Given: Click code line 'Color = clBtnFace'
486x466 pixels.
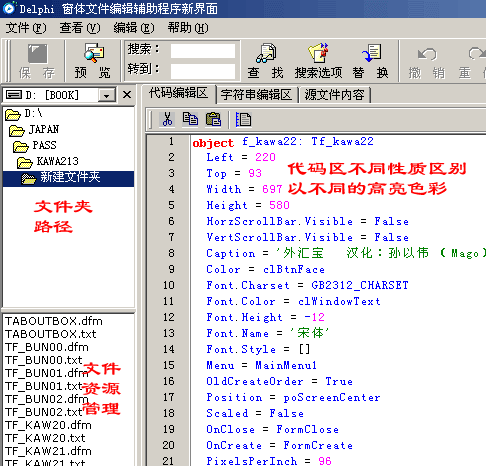Looking at the screenshot, I should pyautogui.click(x=265, y=269).
